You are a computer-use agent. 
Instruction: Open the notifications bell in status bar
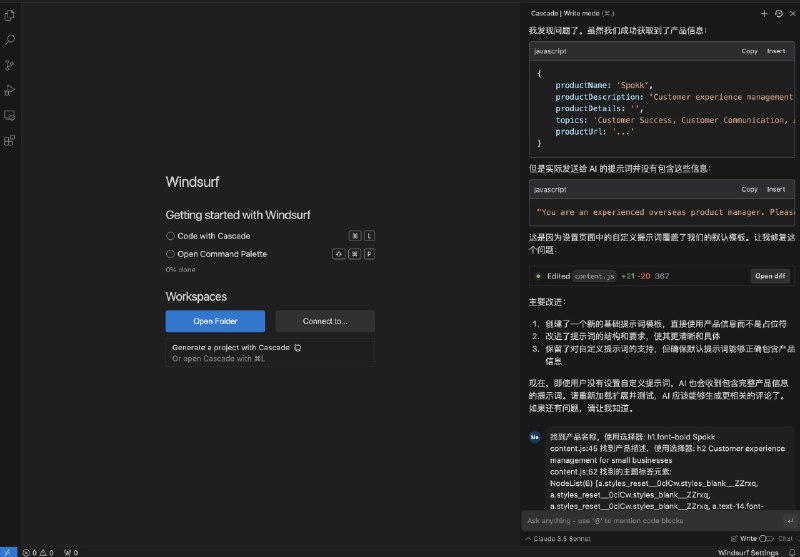click(x=792, y=552)
